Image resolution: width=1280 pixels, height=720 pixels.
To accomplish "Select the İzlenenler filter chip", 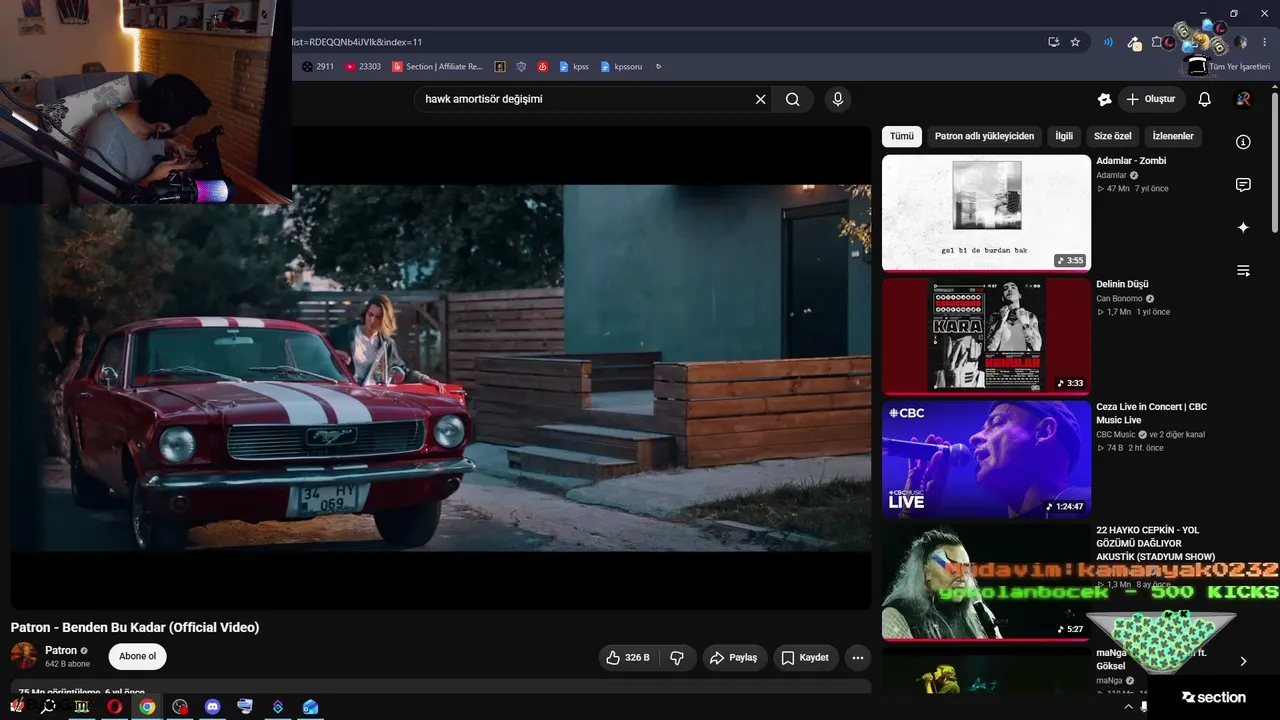I will [1173, 136].
